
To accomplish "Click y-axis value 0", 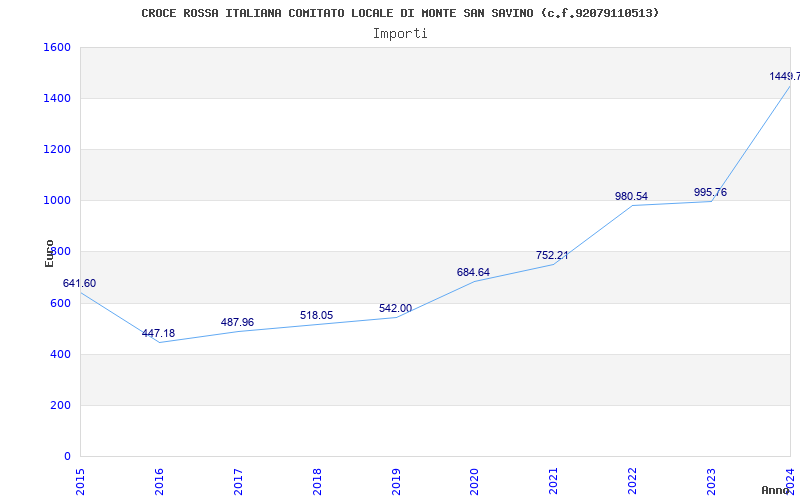I will [67, 456].
